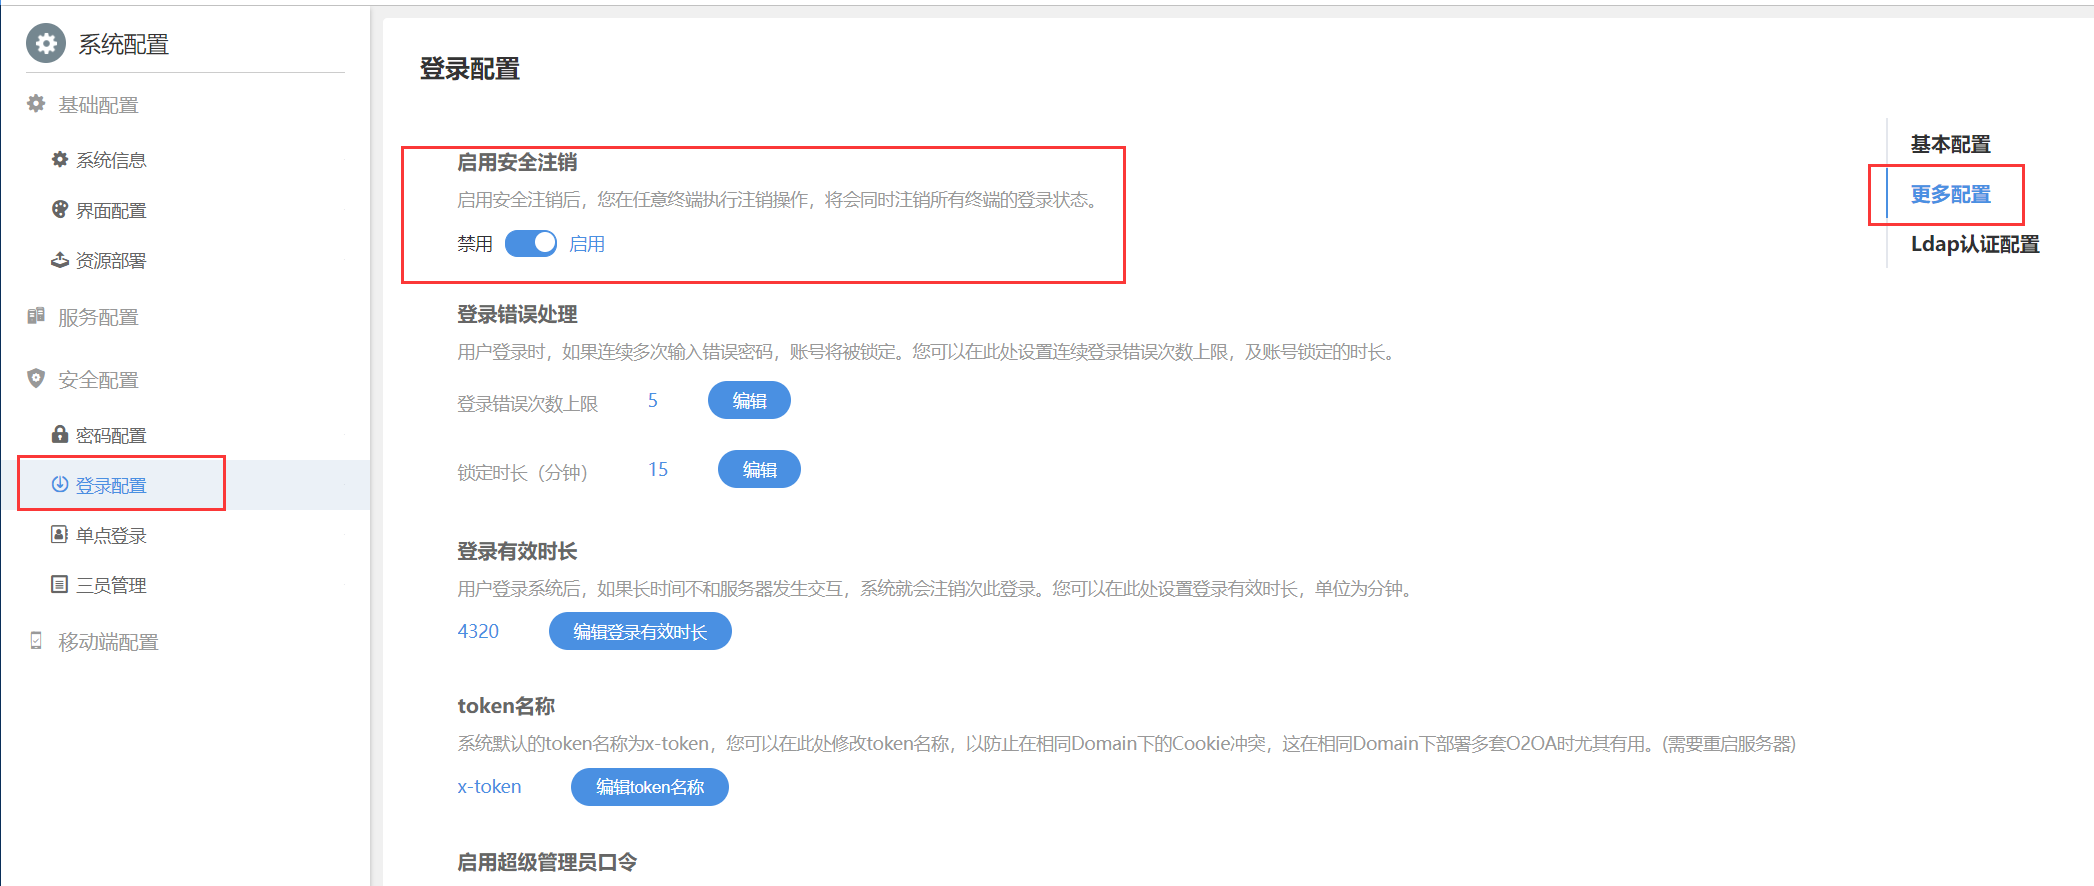
Task: Click the 资源部署 upload icon
Action: (60, 260)
